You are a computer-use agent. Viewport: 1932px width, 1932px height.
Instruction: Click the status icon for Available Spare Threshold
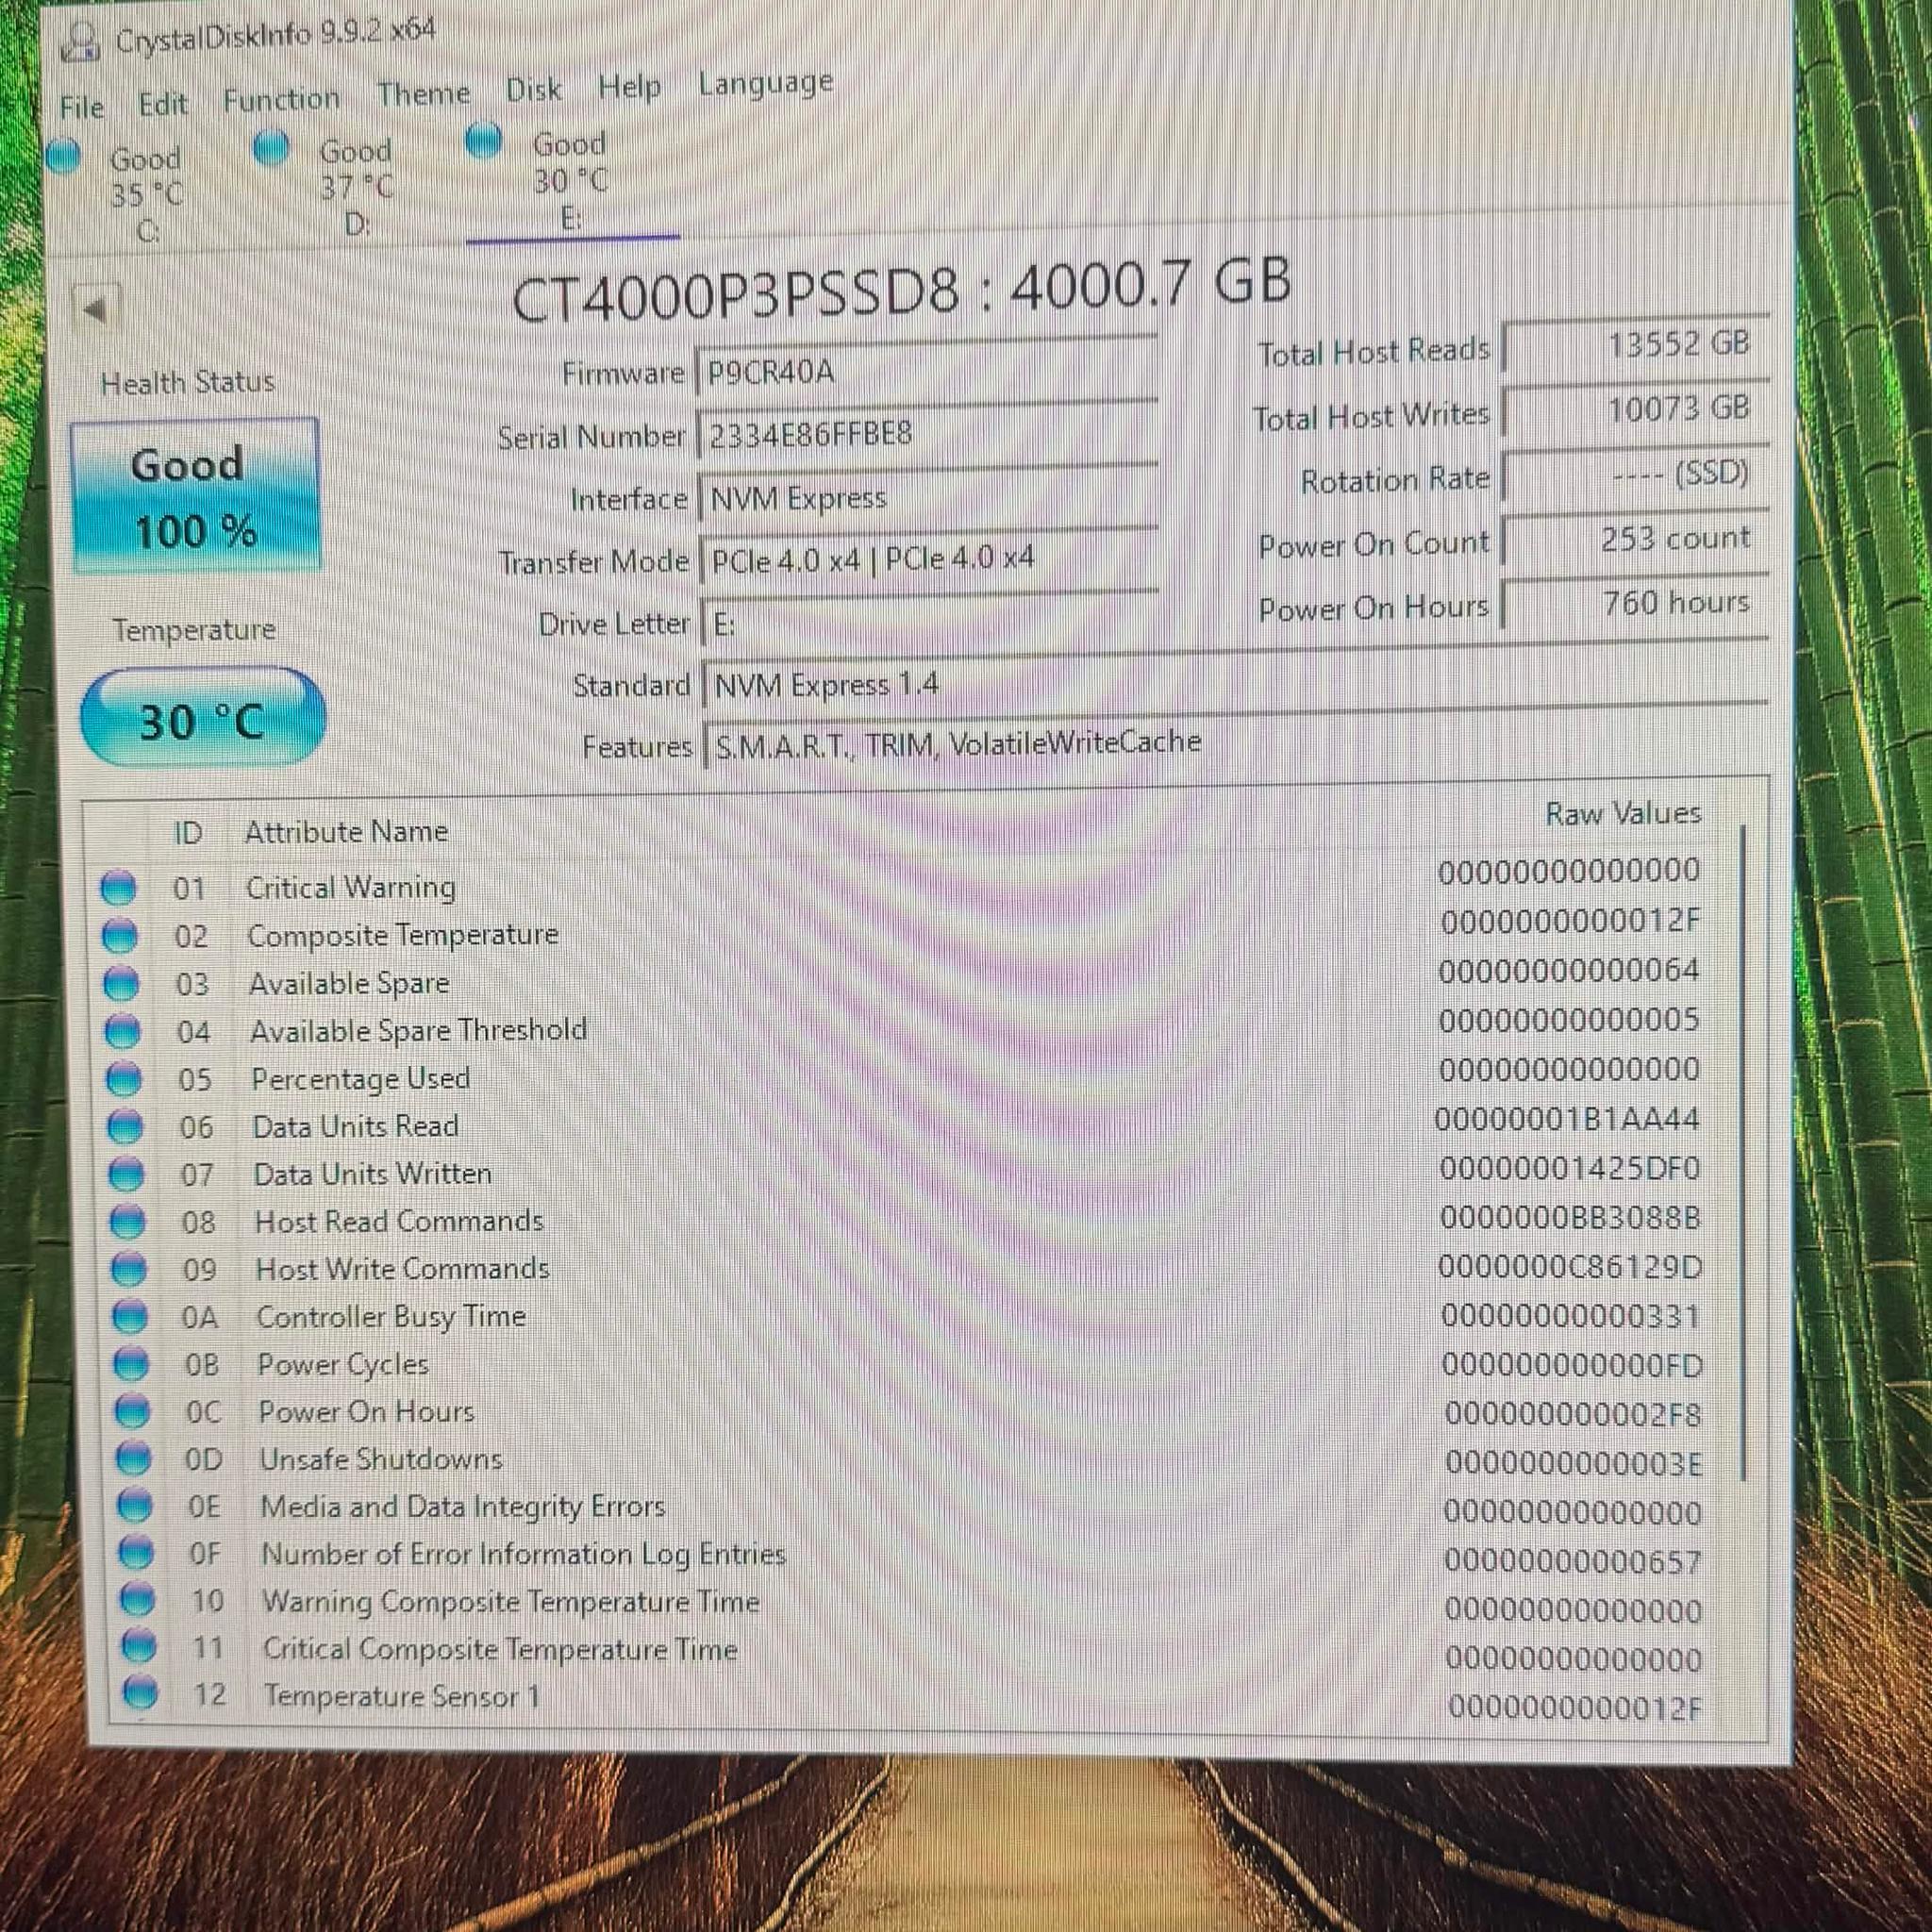[122, 1031]
